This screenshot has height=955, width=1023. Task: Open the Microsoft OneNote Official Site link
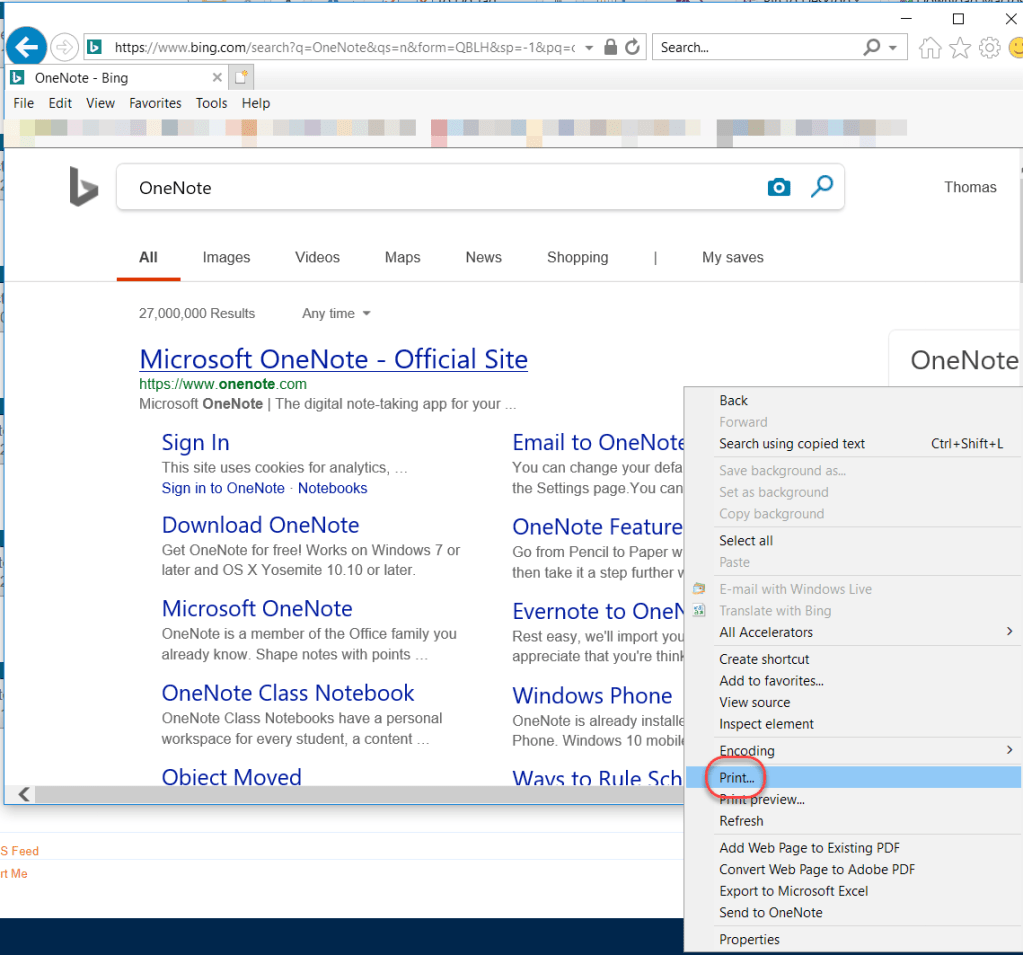pyautogui.click(x=333, y=359)
